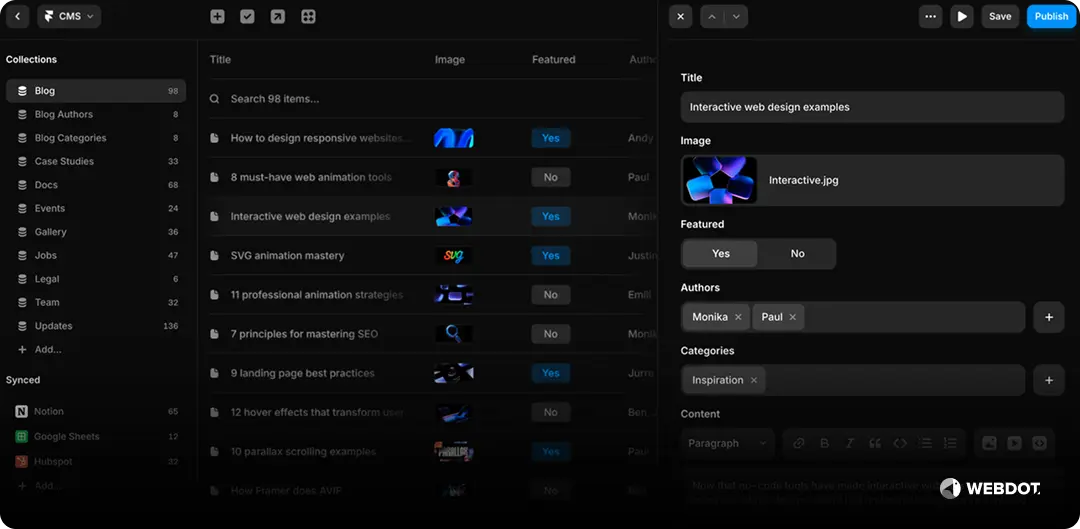1080x529 pixels.
Task: Open the CMS dropdown menu
Action: tap(69, 16)
